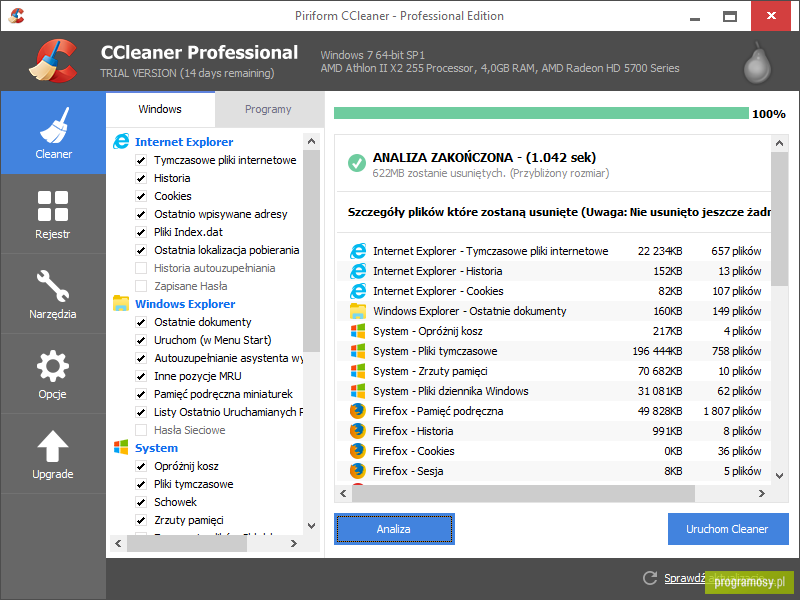Click the green 100% progress bar

point(541,113)
